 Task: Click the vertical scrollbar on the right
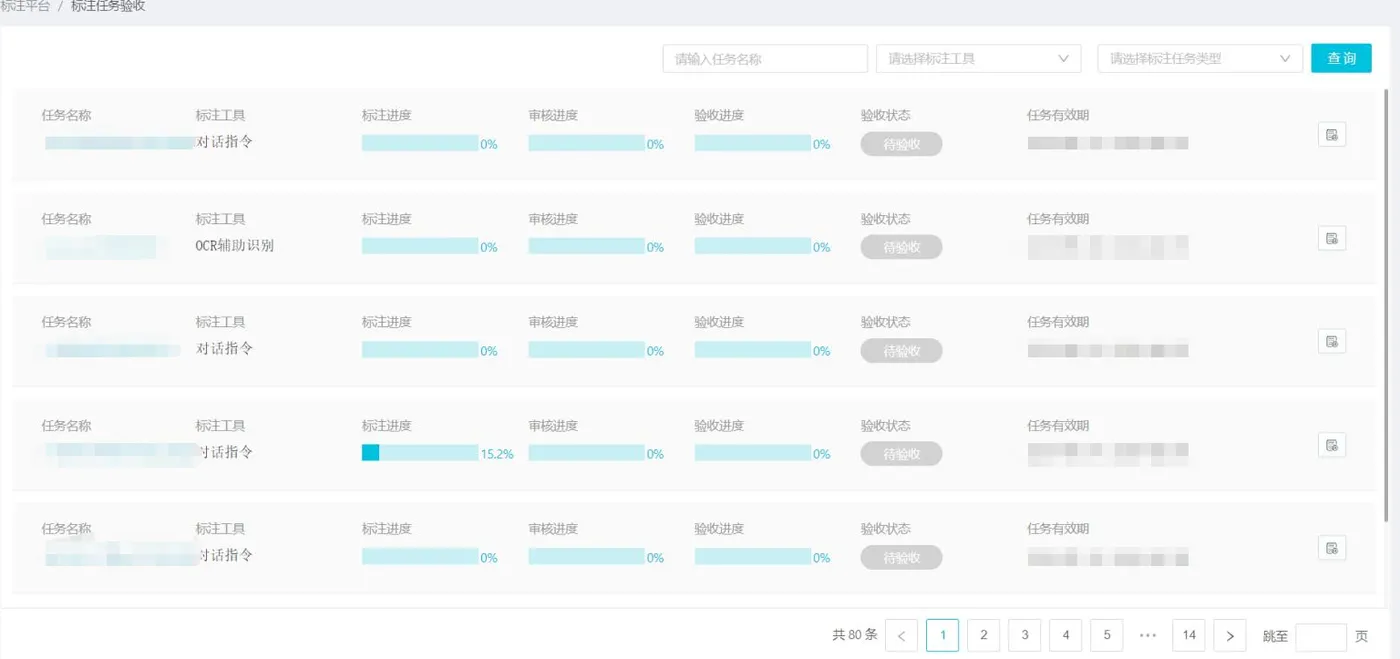pyautogui.click(x=1386, y=300)
